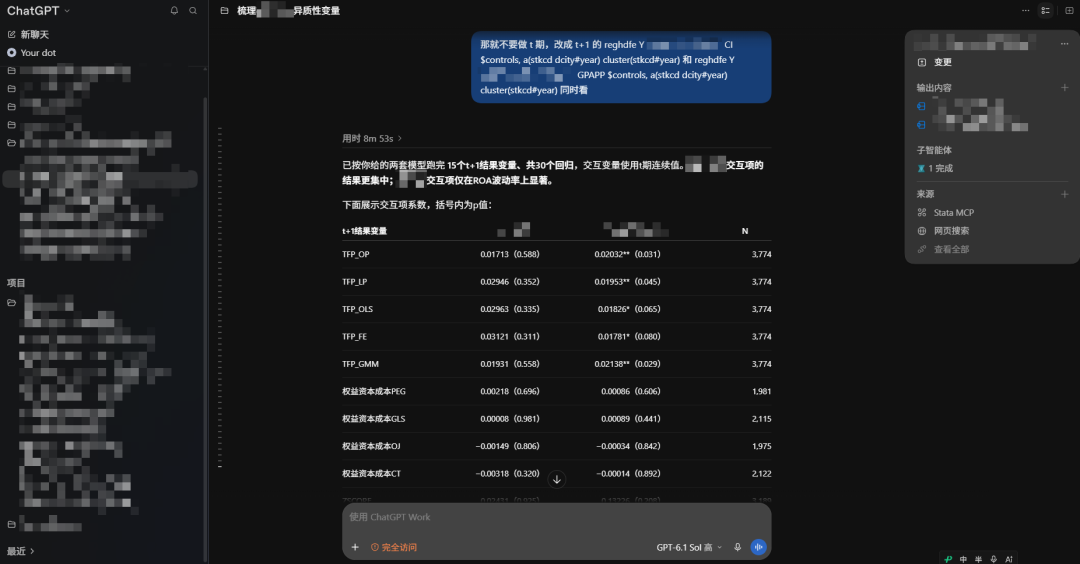Open the top bar three-dots menu

1026,10
